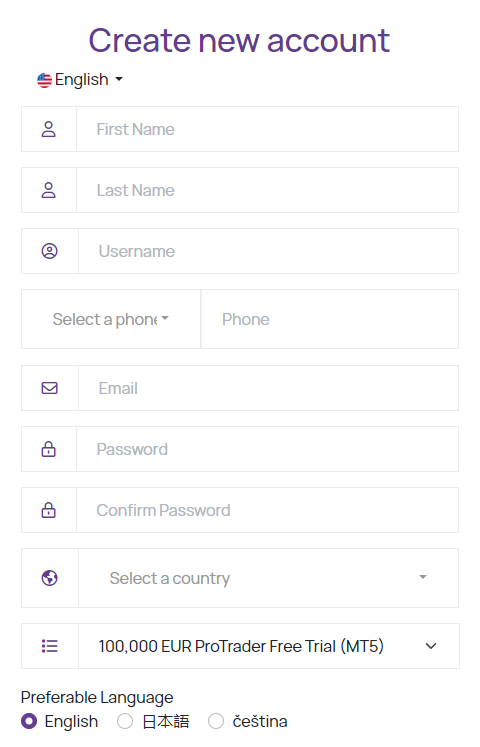Select 日本語 as preferable language
Viewport: 480px width, 747px height.
(125, 721)
